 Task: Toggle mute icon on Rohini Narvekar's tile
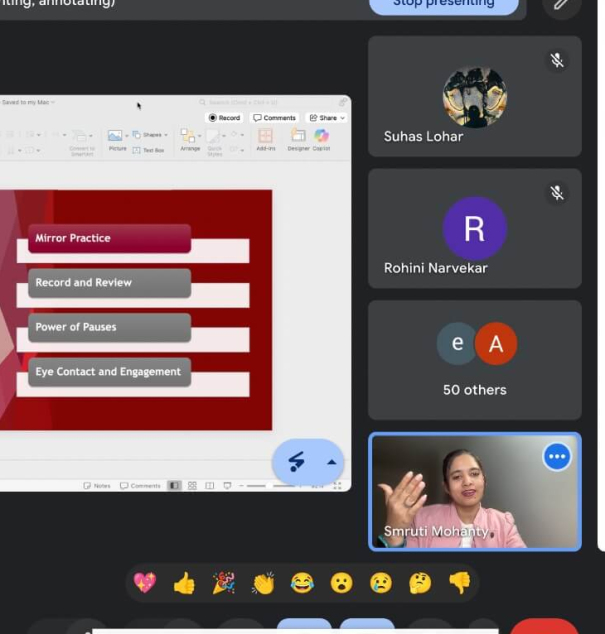[557, 193]
